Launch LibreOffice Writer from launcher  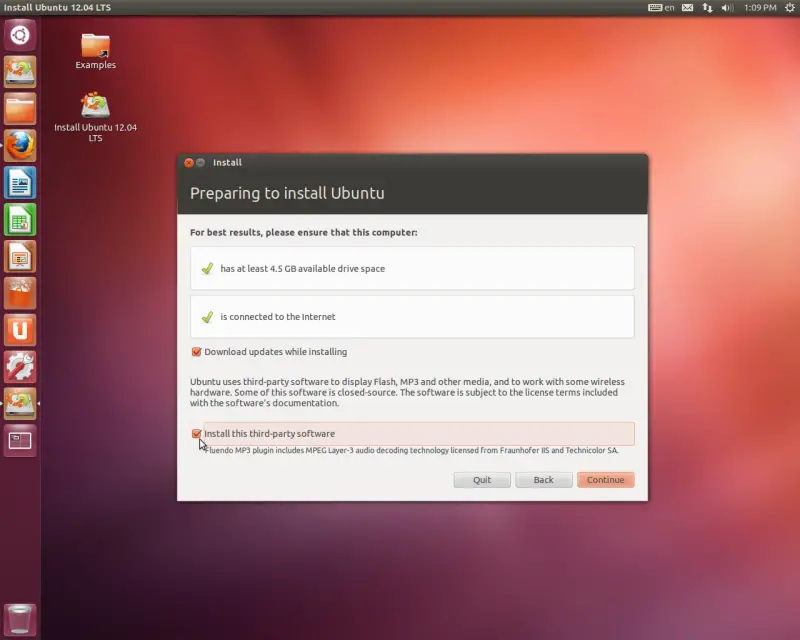[x=20, y=183]
